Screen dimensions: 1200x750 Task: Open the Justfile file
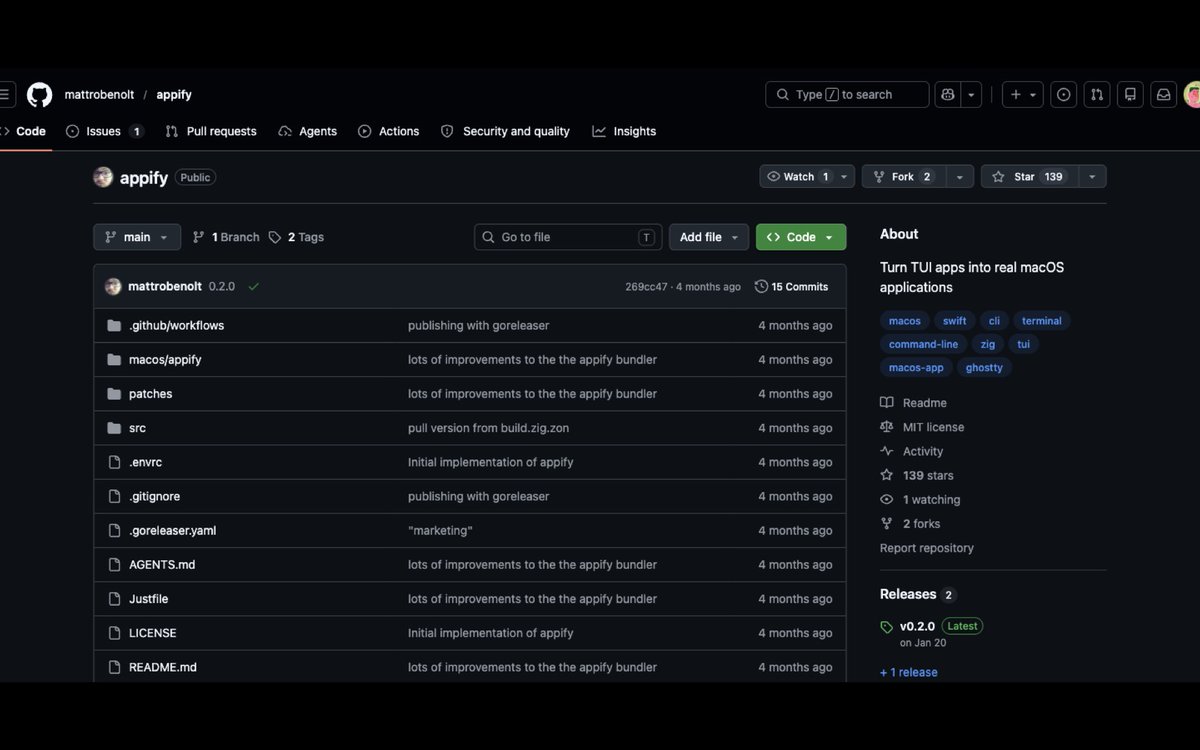point(148,599)
